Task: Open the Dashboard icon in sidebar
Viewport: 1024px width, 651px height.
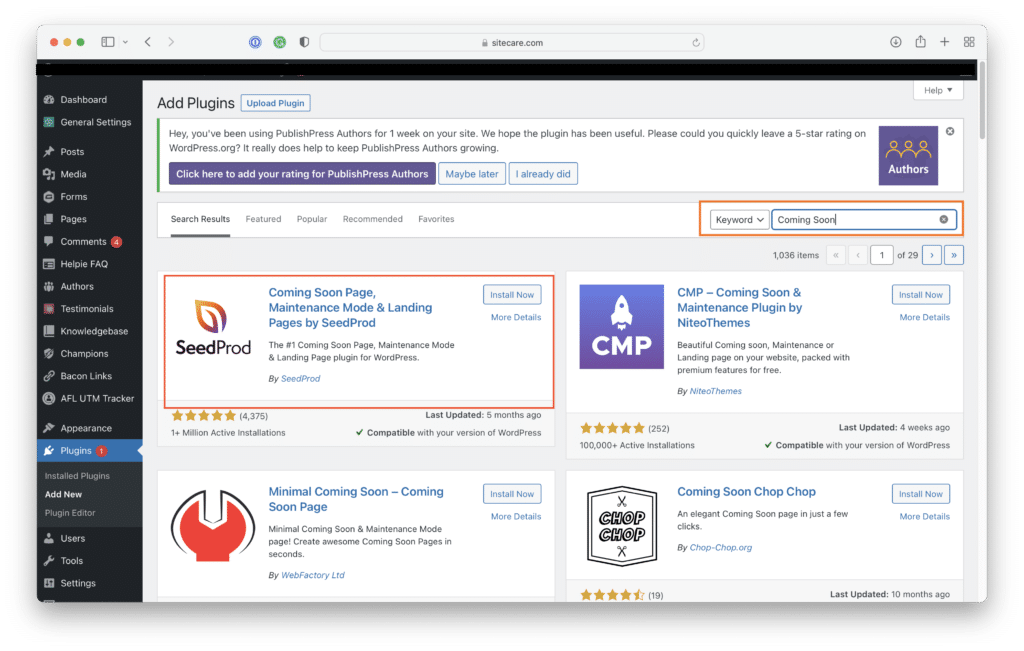Action: click(49, 100)
